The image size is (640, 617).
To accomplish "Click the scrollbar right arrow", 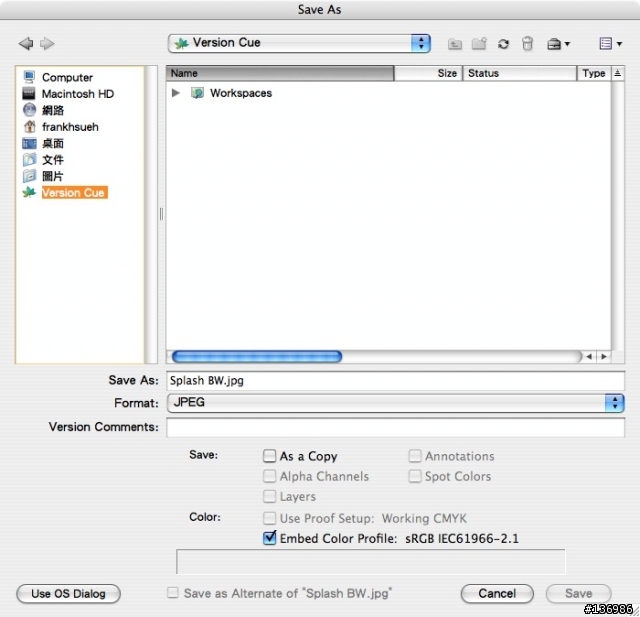I will click(x=604, y=357).
